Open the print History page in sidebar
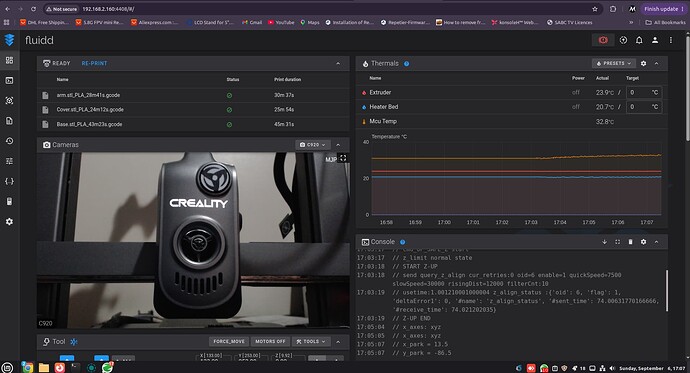This screenshot has height=373, width=690. (x=9, y=141)
